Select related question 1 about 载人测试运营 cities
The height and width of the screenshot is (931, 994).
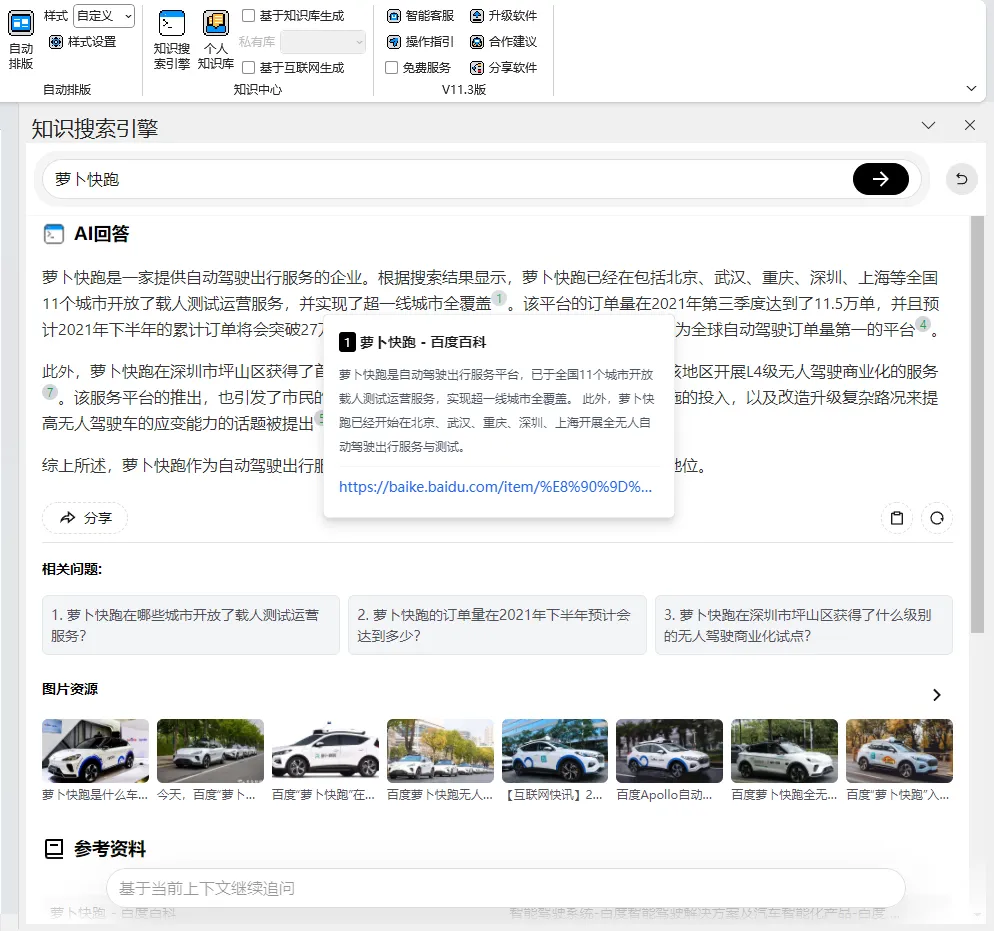point(191,625)
